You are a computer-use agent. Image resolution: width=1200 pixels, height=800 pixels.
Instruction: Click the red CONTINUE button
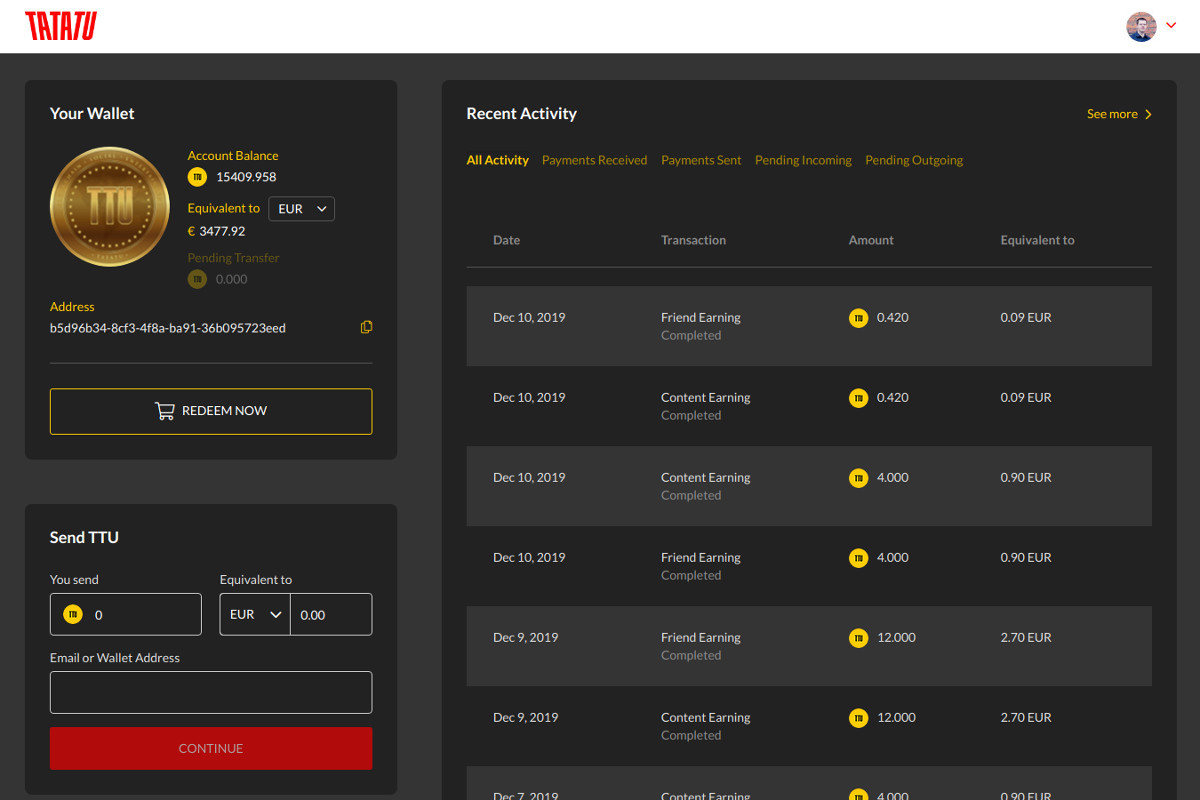tap(211, 748)
